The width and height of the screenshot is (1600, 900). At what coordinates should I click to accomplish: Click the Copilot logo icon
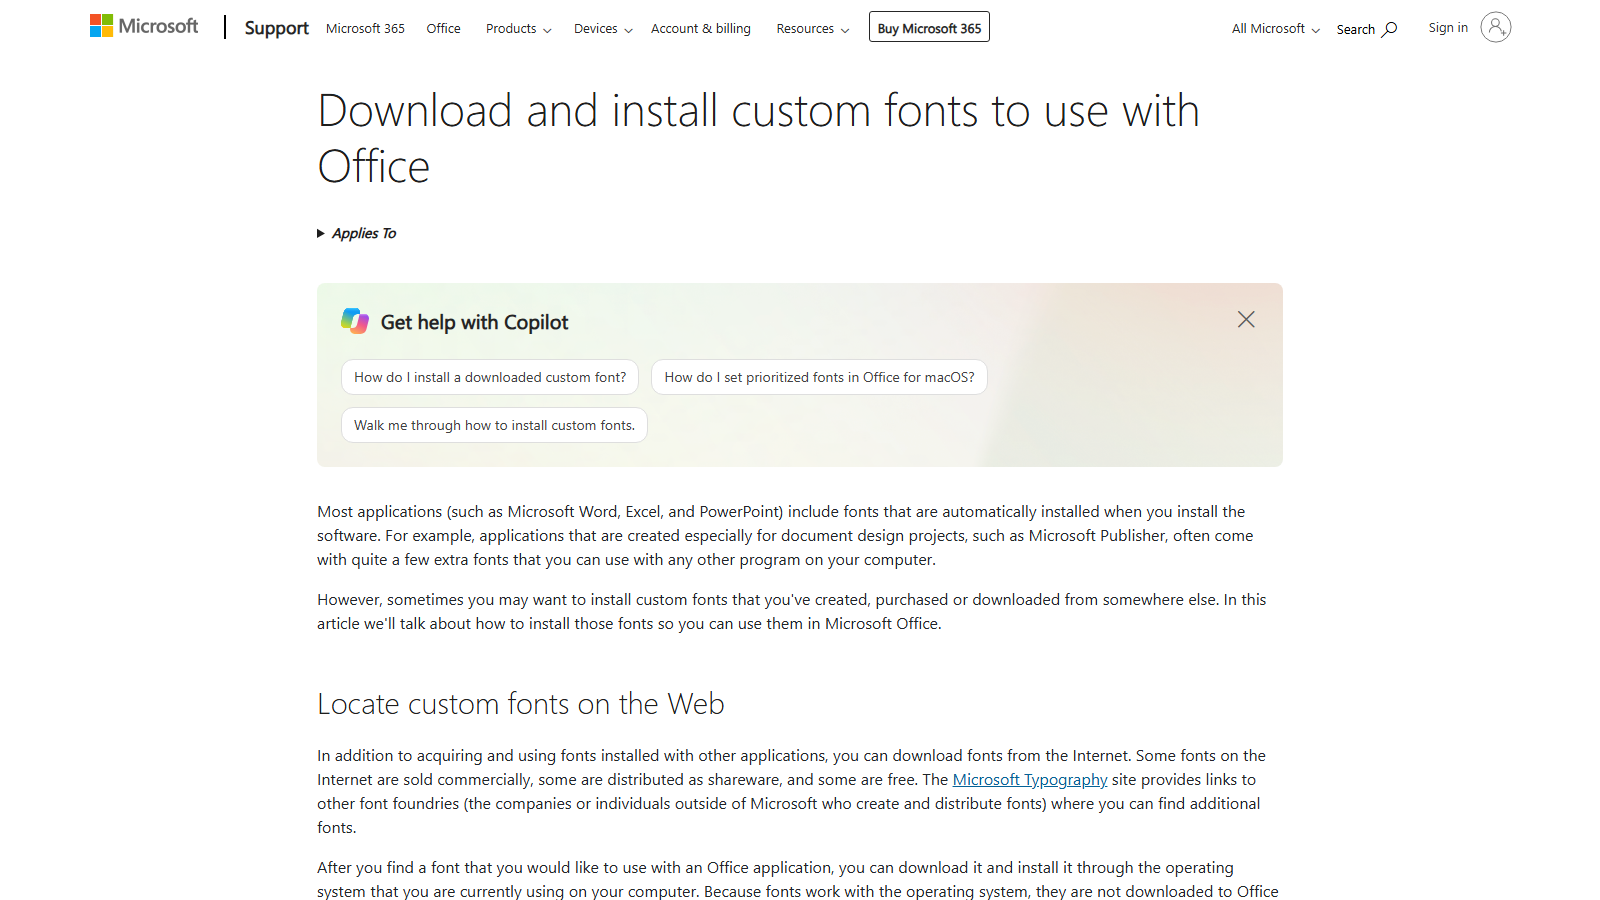pos(355,321)
